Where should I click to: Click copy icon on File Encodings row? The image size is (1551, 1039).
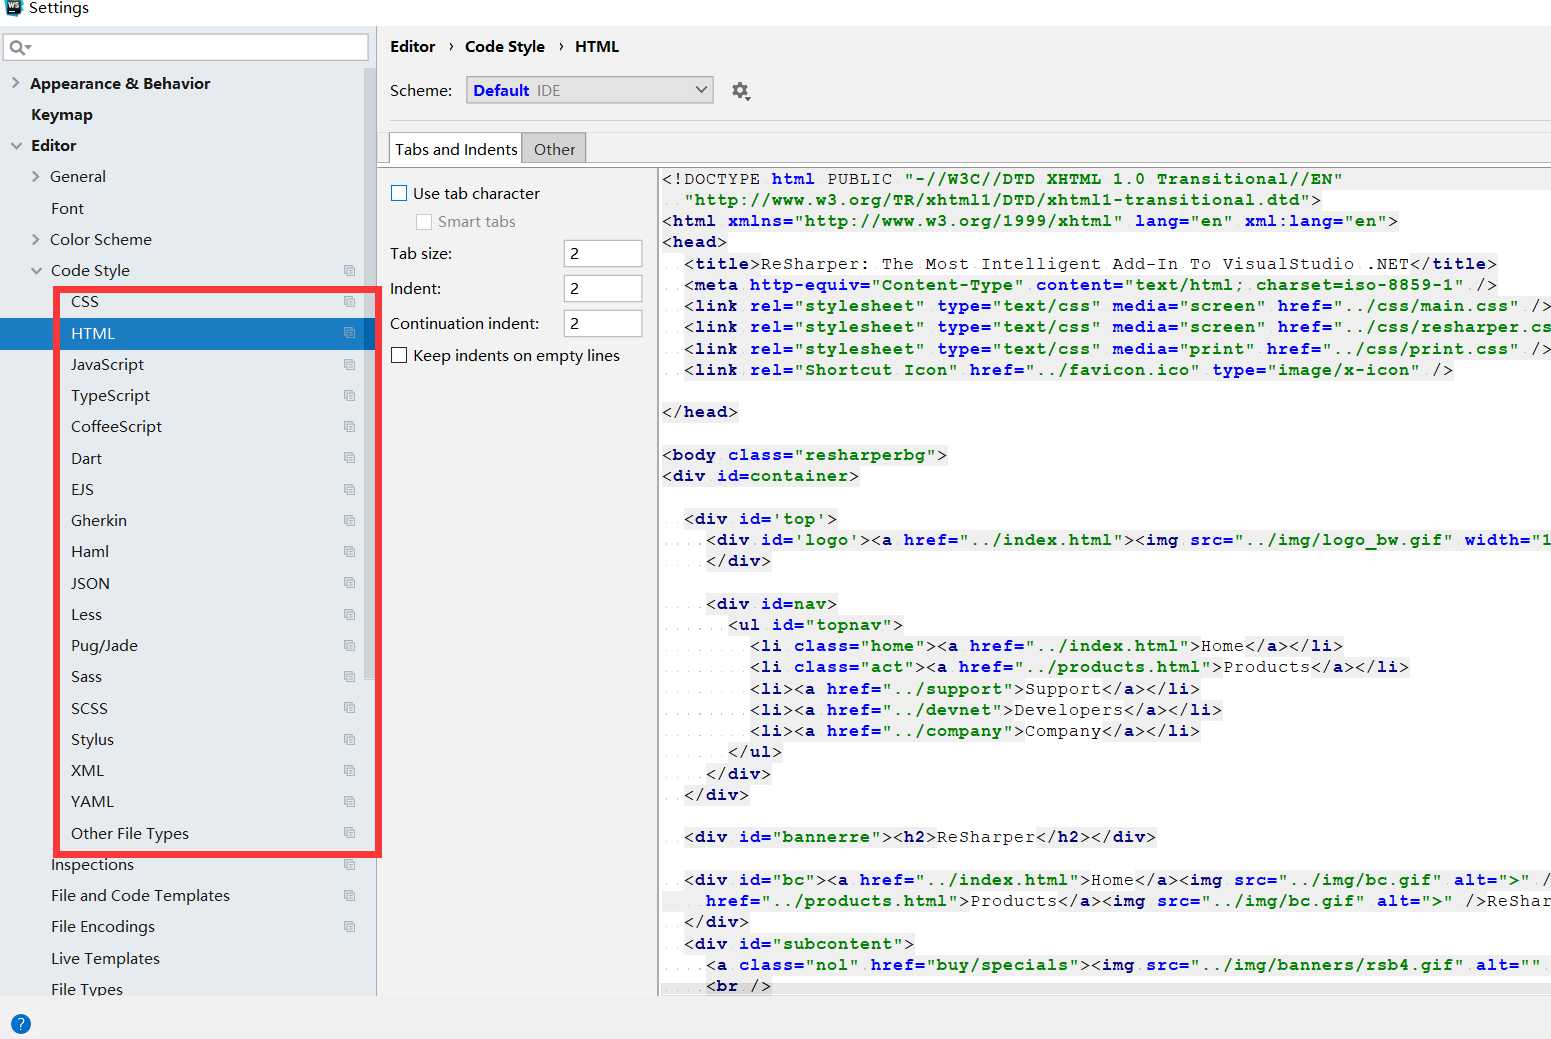[349, 926]
